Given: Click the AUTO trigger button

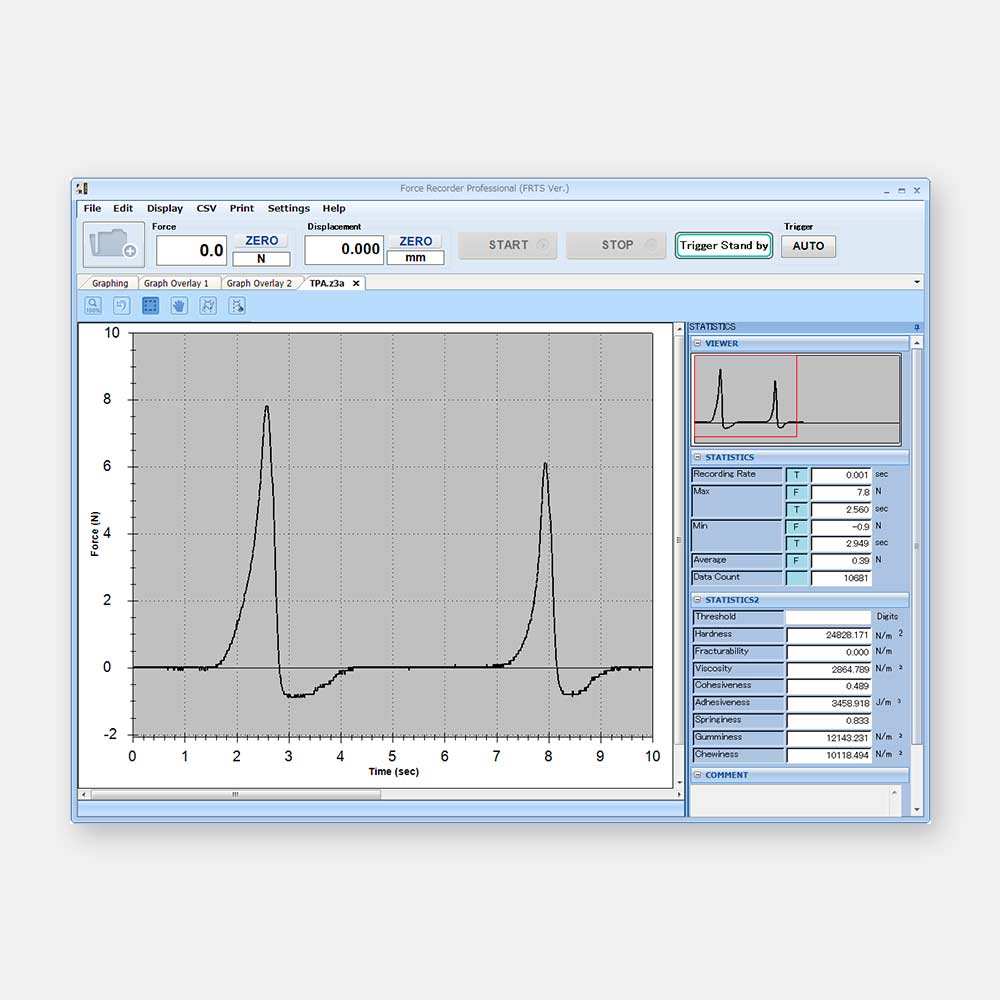Looking at the screenshot, I should 808,246.
